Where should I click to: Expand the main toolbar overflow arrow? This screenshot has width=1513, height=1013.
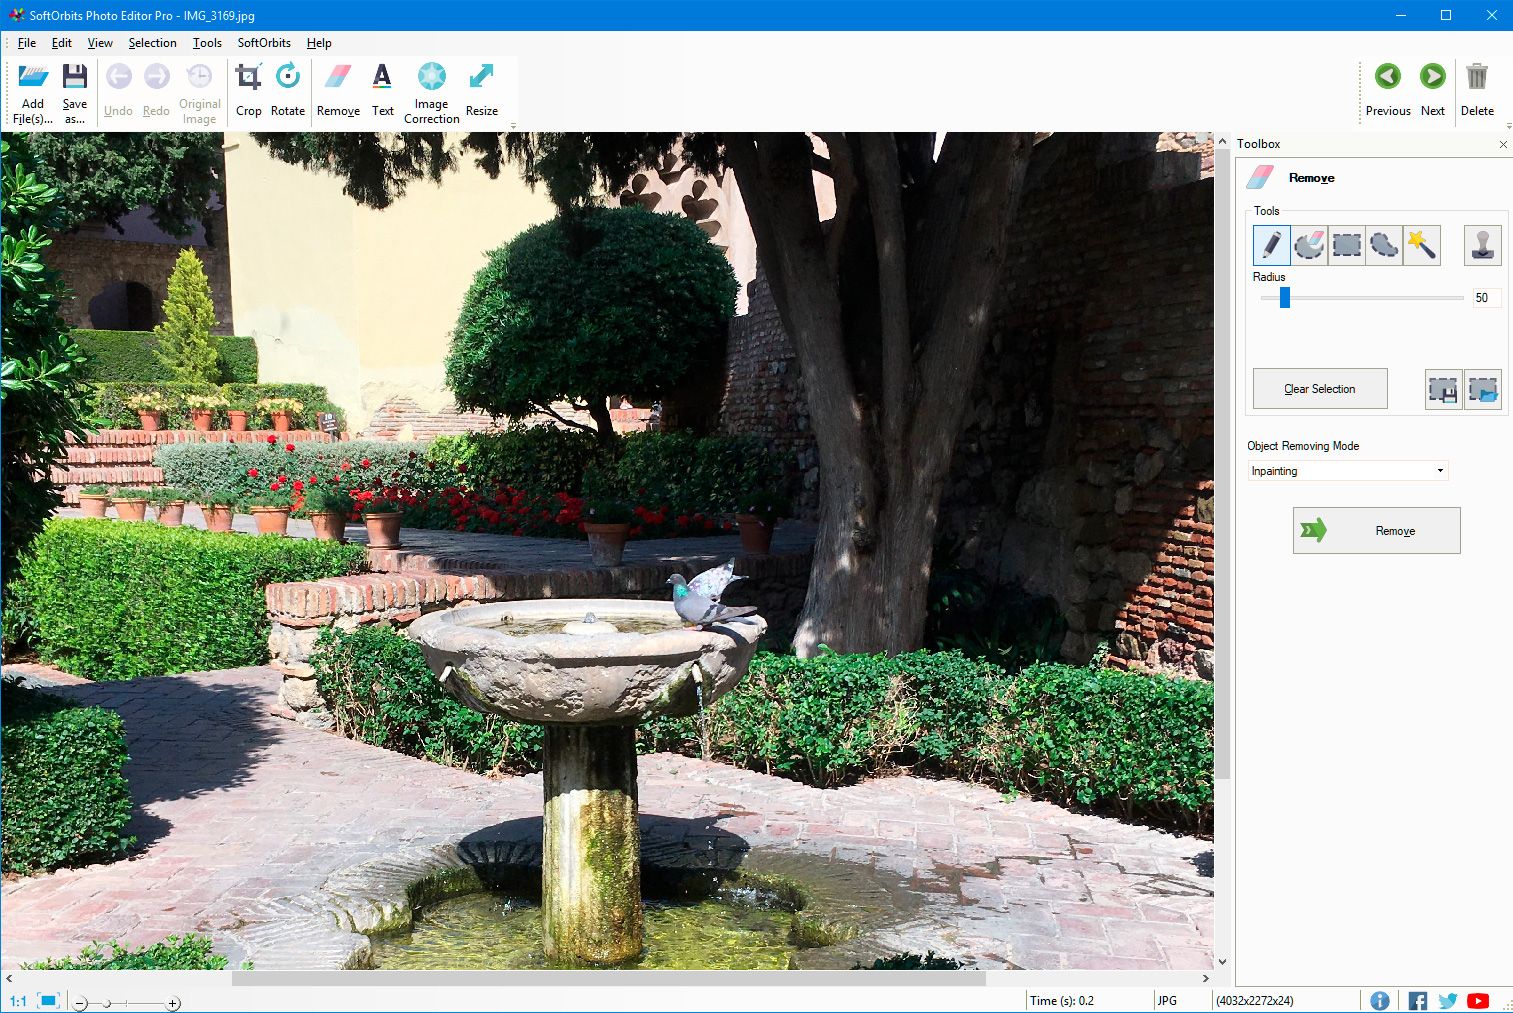(513, 126)
